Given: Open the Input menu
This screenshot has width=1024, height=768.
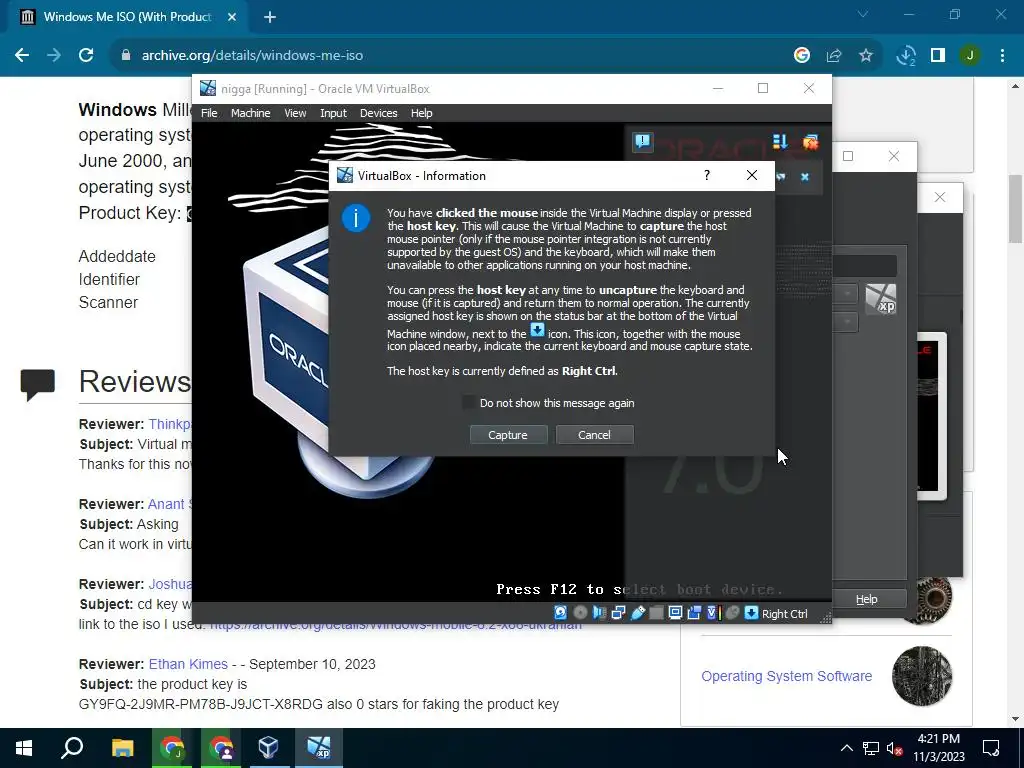Looking at the screenshot, I should tap(333, 113).
